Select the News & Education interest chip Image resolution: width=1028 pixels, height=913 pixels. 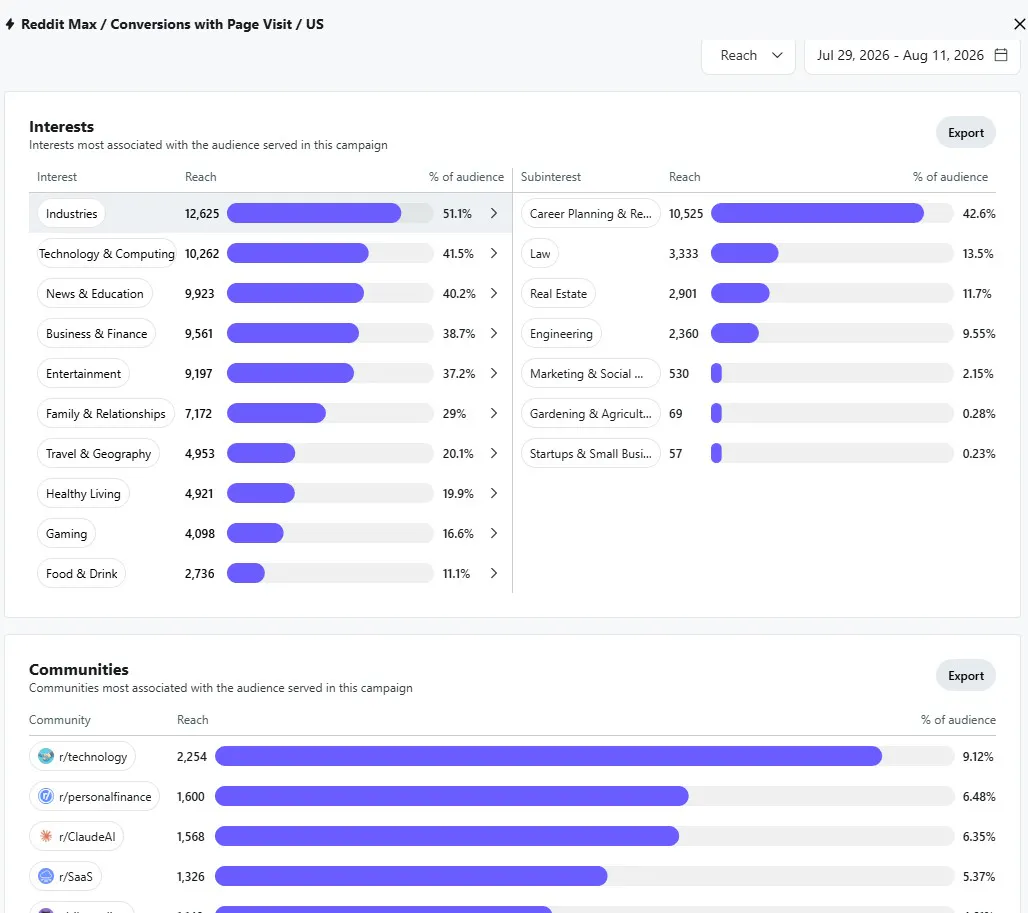click(94, 294)
